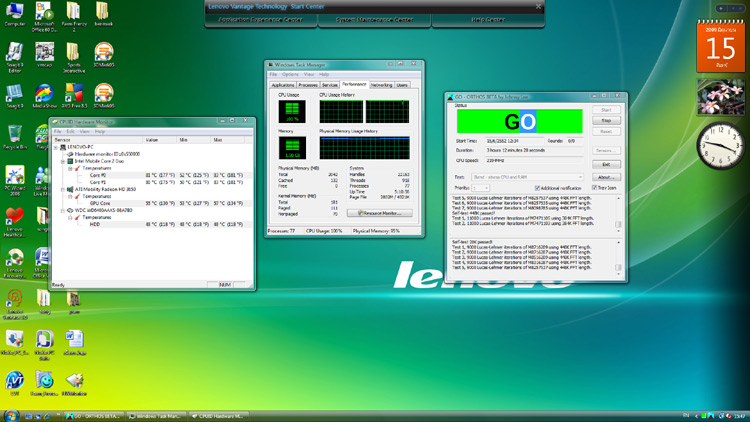Open the benmark folder on desktop
The image size is (750, 422).
tap(103, 14)
